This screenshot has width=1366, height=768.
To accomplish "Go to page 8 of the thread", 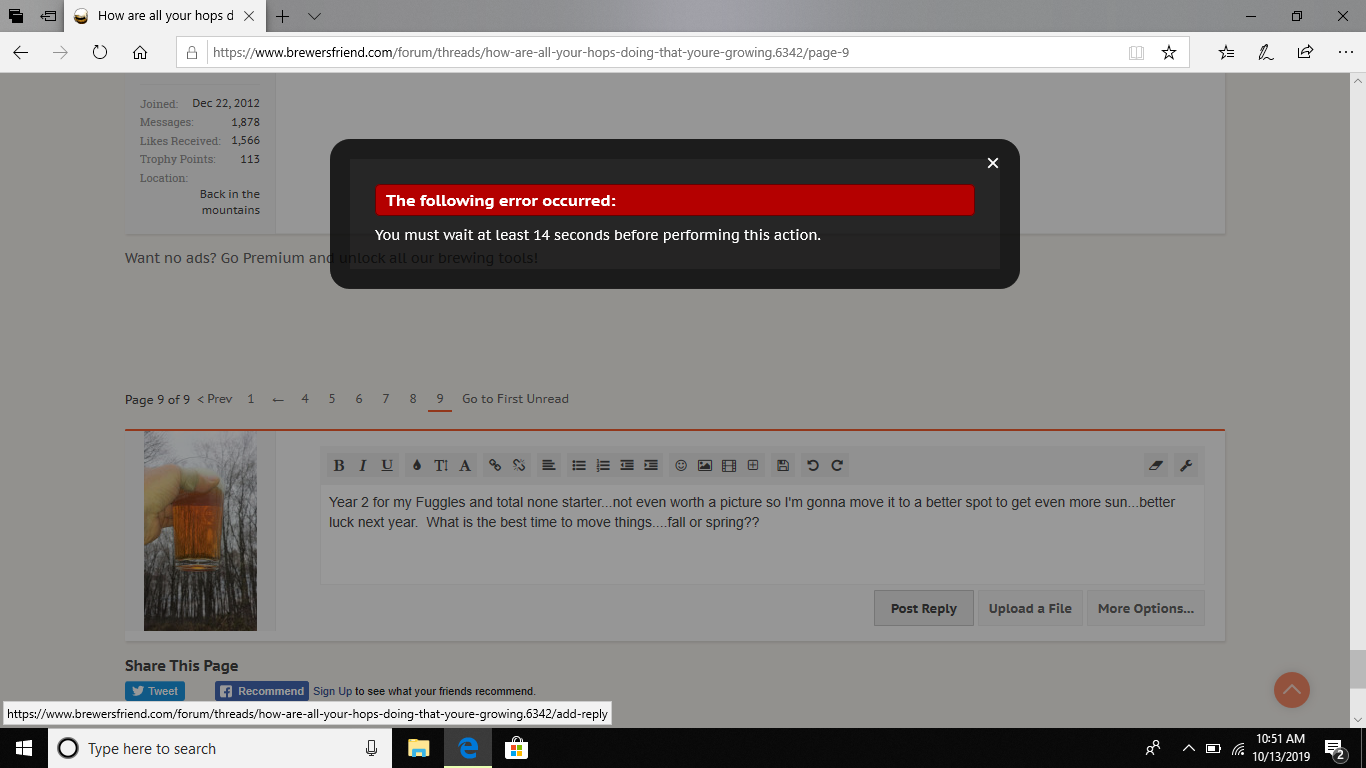I will [x=413, y=399].
